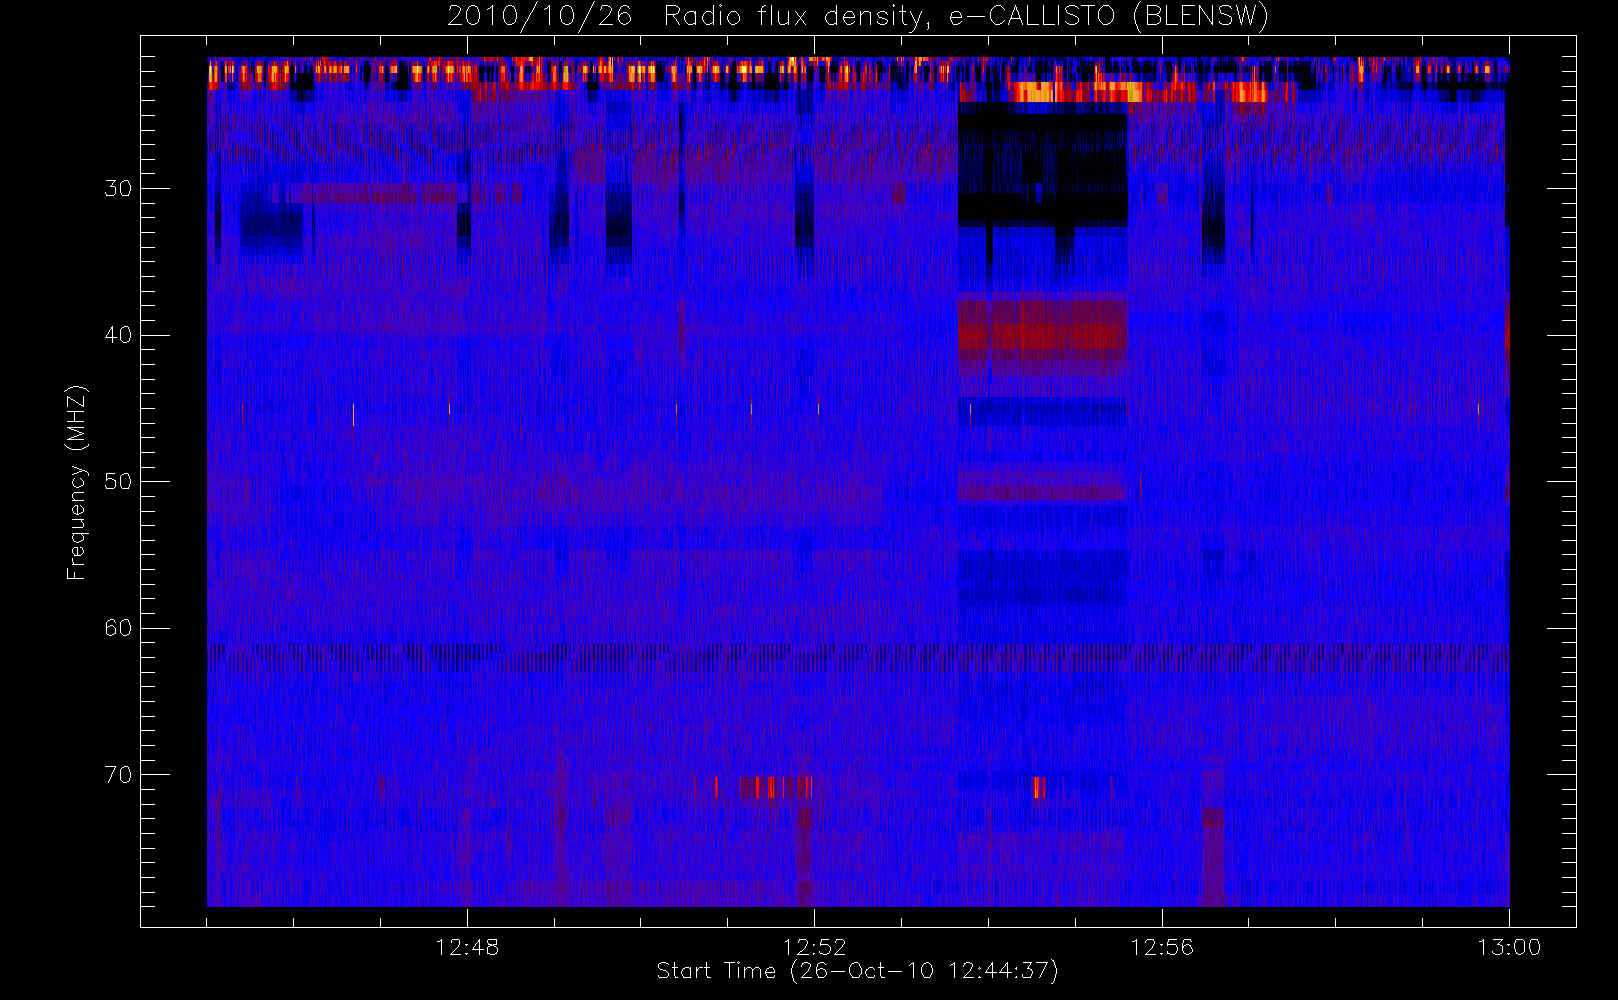Click the 70 MHz frequency tick label
This screenshot has height=1000, width=1618.
pyautogui.click(x=118, y=775)
